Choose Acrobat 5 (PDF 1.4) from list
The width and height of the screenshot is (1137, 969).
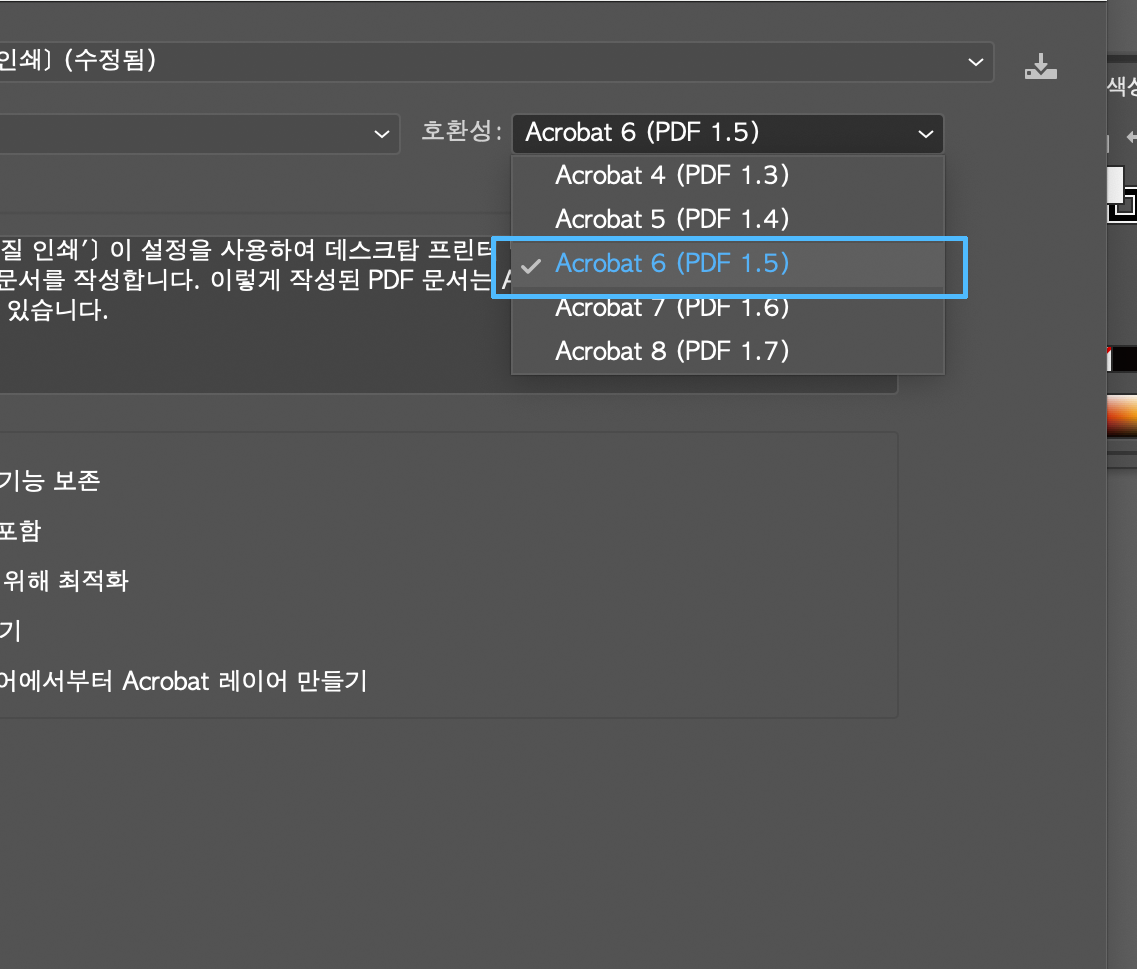727,219
